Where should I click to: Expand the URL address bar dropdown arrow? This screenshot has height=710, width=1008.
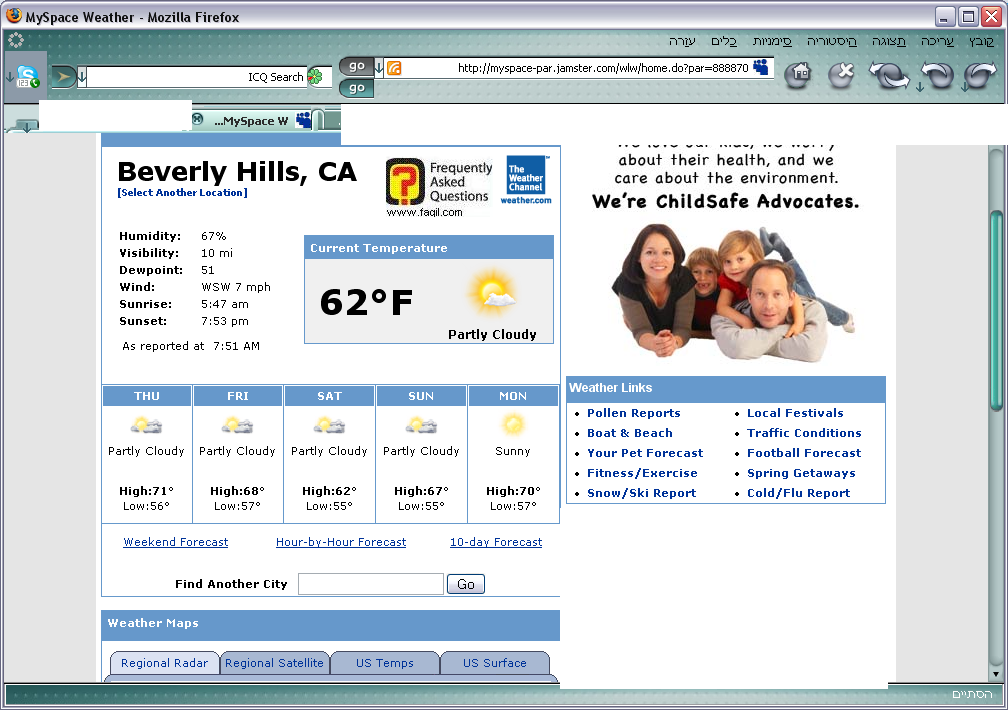tap(379, 68)
